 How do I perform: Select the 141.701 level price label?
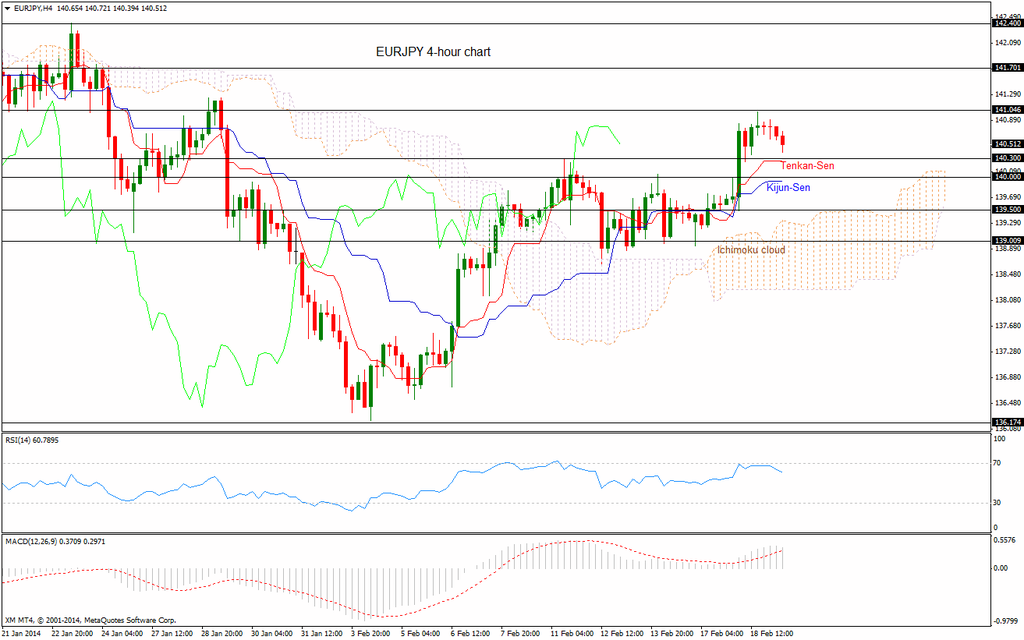(1007, 68)
